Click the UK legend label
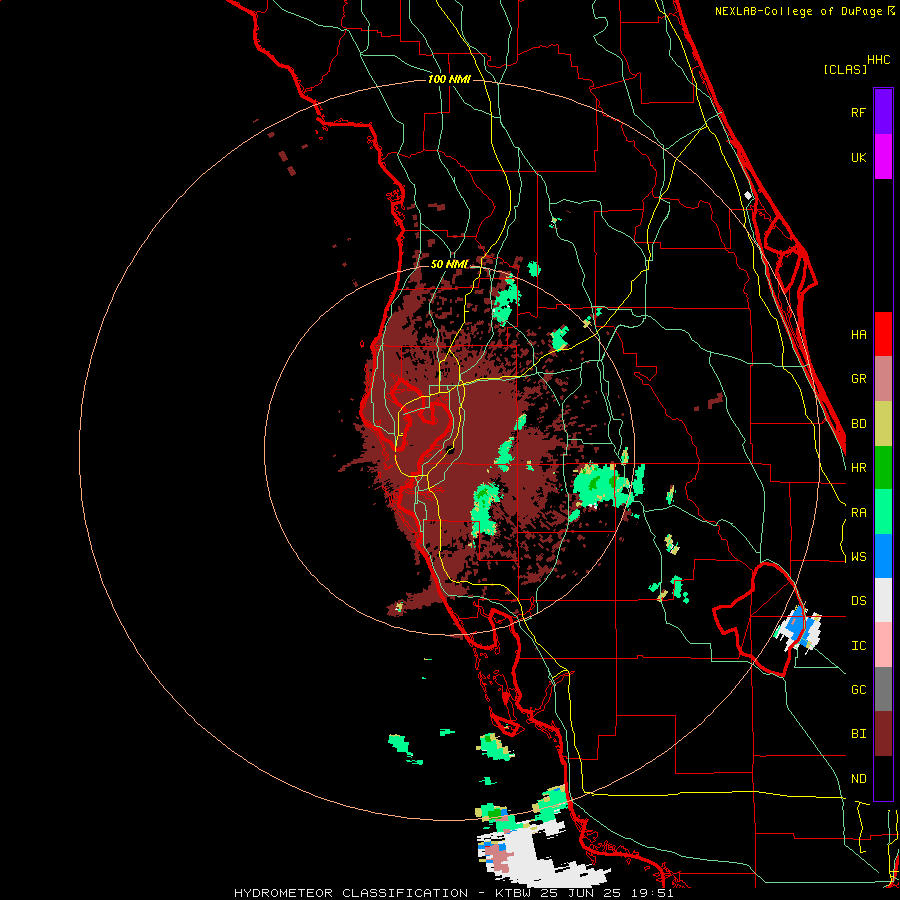This screenshot has height=900, width=900. pyautogui.click(x=858, y=157)
